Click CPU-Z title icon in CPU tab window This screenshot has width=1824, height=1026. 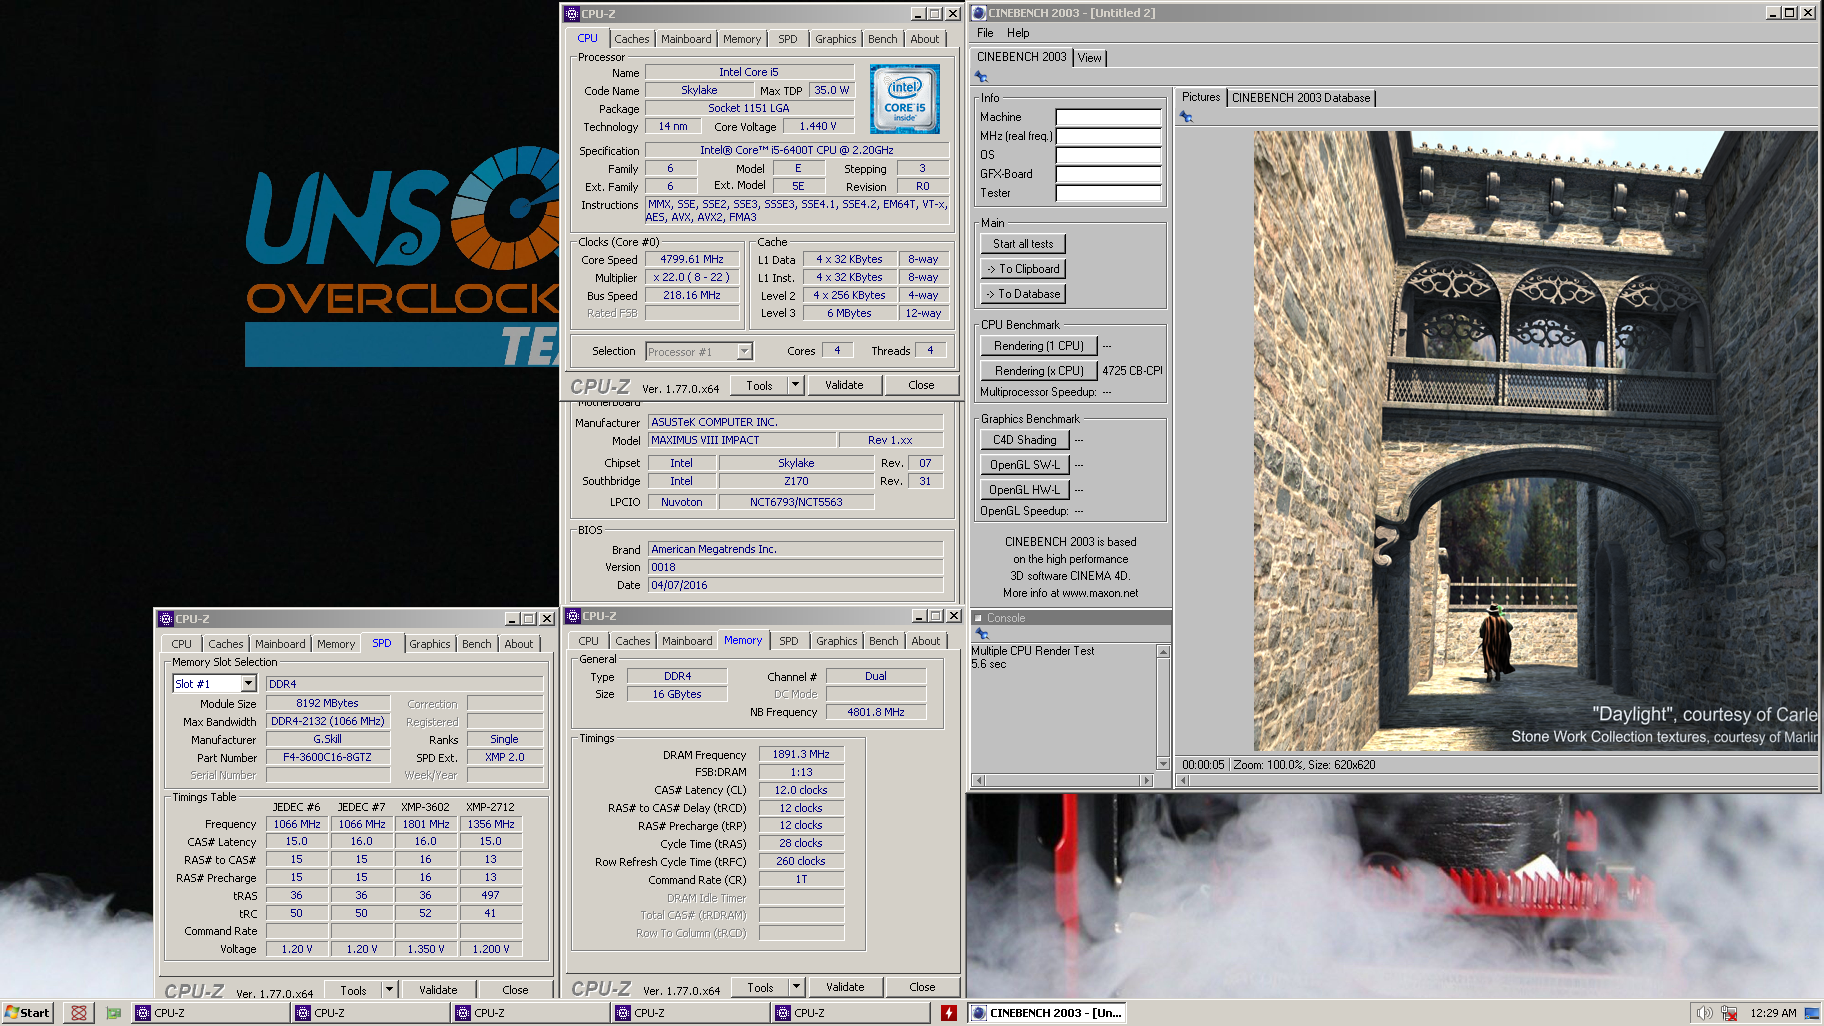(x=571, y=14)
